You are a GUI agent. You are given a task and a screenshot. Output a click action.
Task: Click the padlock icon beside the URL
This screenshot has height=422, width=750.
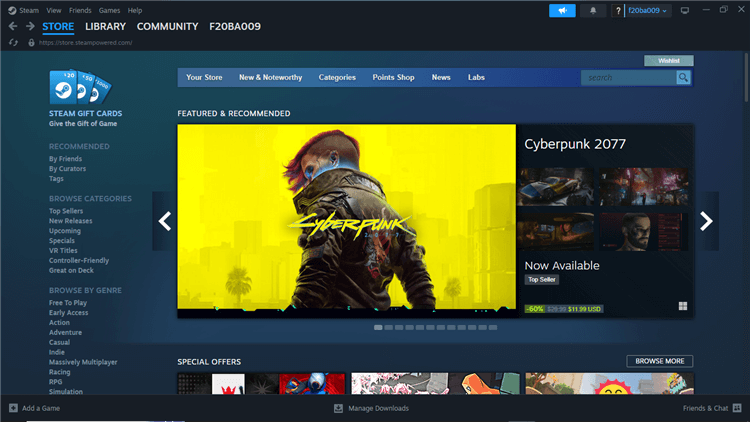[31, 43]
